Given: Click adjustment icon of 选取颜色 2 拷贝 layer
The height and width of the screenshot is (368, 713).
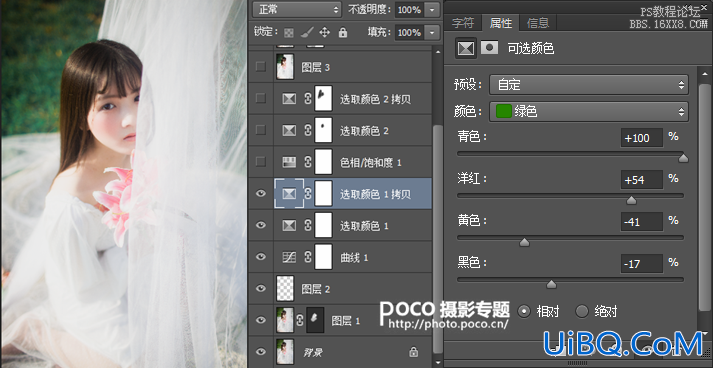Looking at the screenshot, I should 289,99.
